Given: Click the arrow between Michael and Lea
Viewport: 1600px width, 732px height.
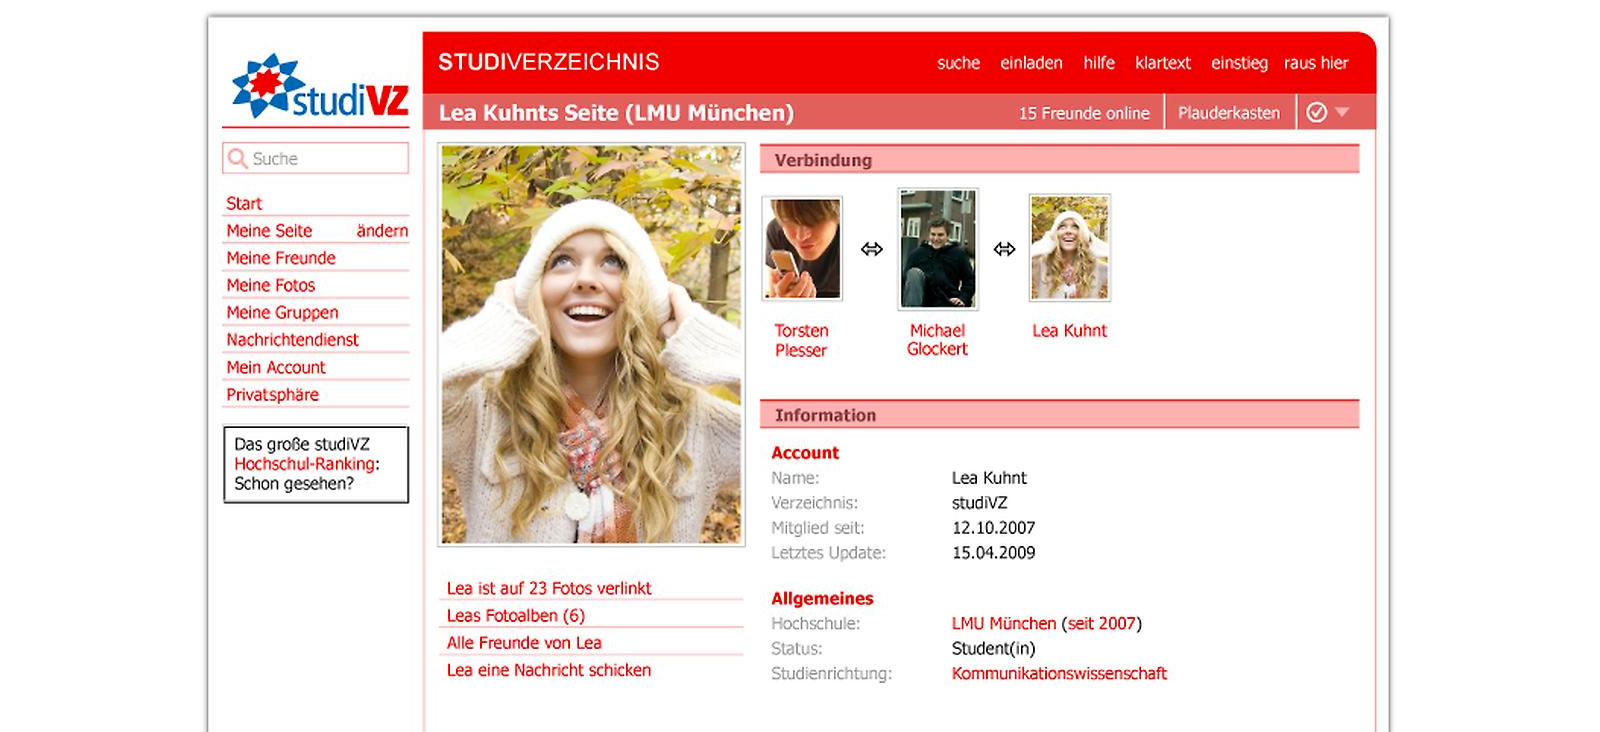Looking at the screenshot, I should point(1004,249).
